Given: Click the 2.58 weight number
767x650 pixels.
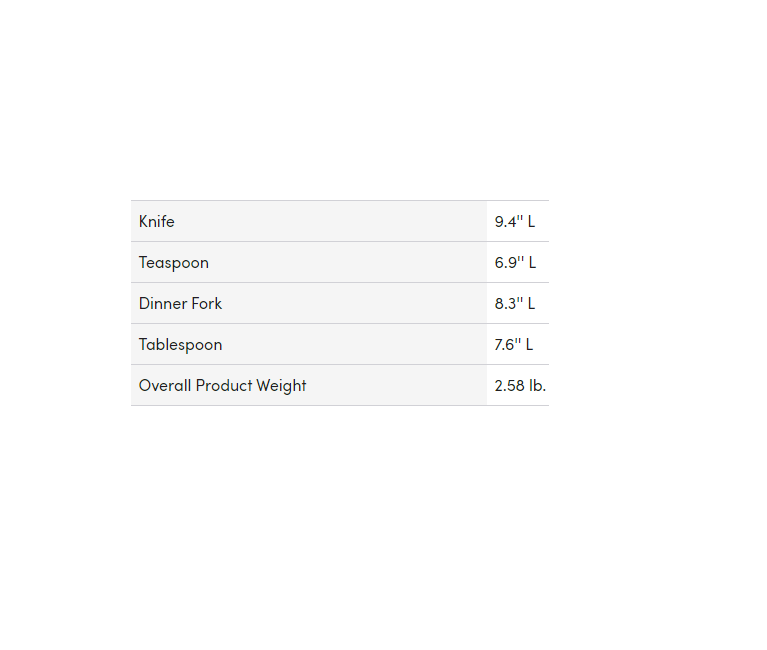Looking at the screenshot, I should point(510,386).
